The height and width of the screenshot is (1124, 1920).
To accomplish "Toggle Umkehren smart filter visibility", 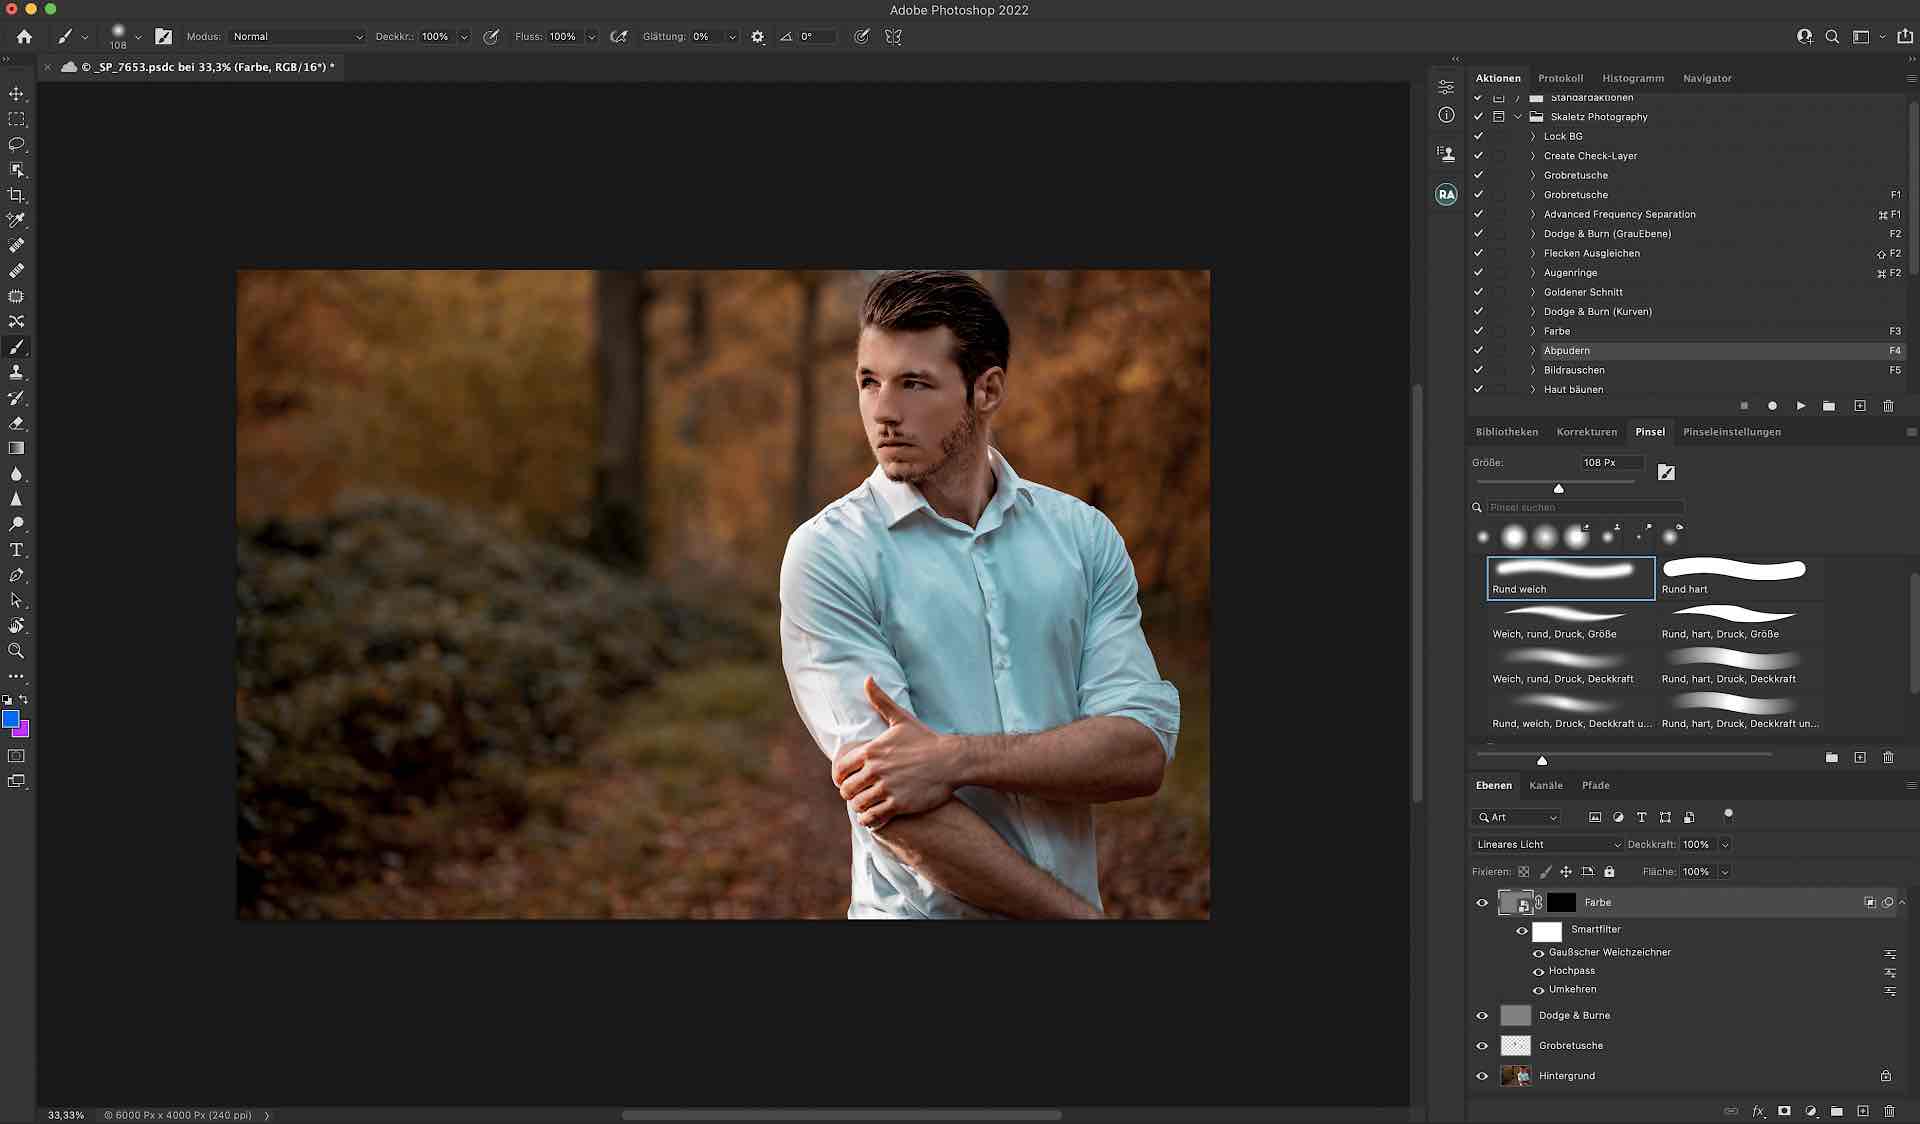I will pyautogui.click(x=1539, y=990).
